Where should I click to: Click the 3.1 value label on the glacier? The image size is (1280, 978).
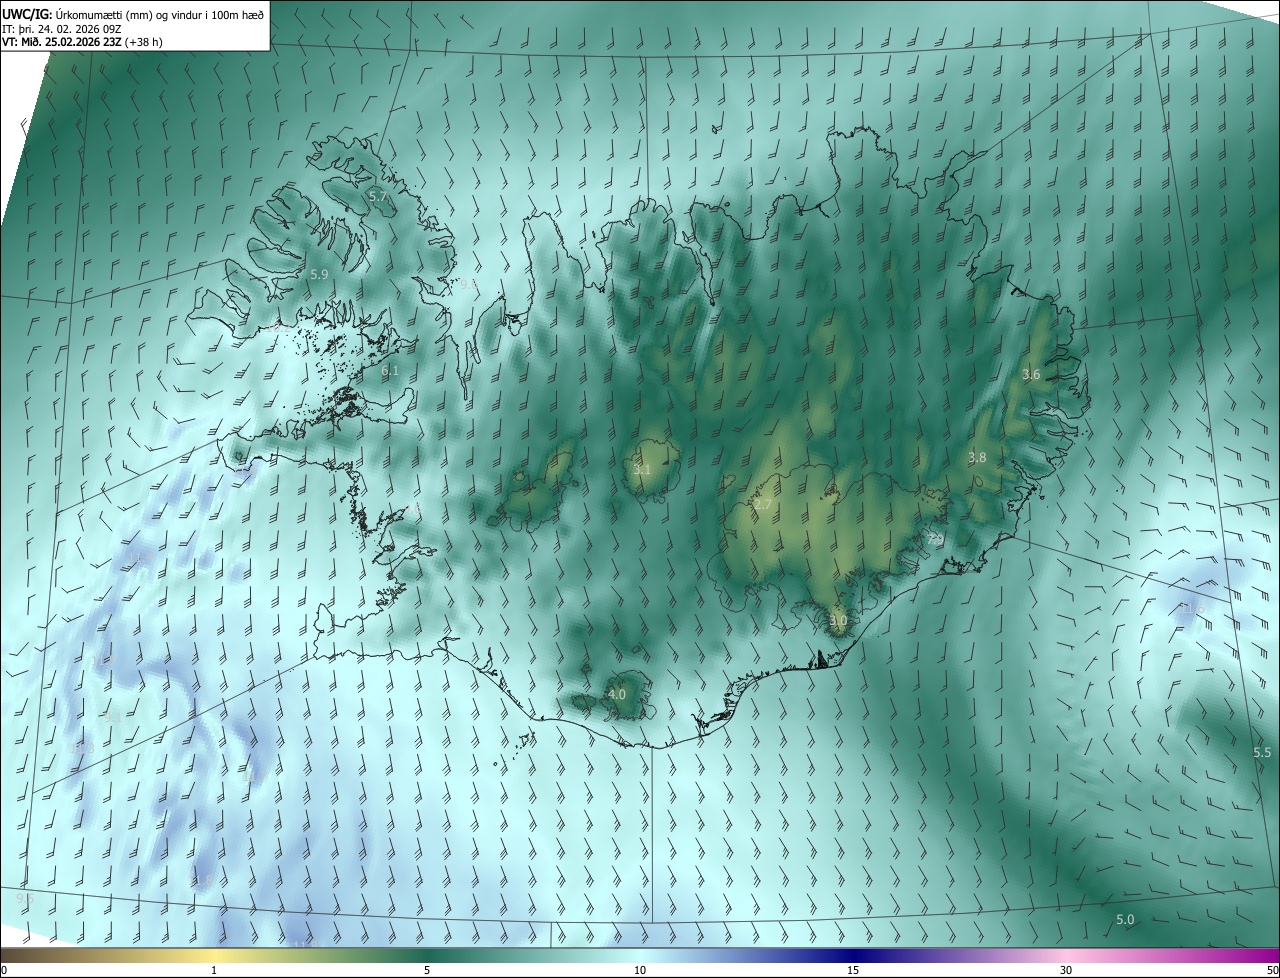click(642, 469)
